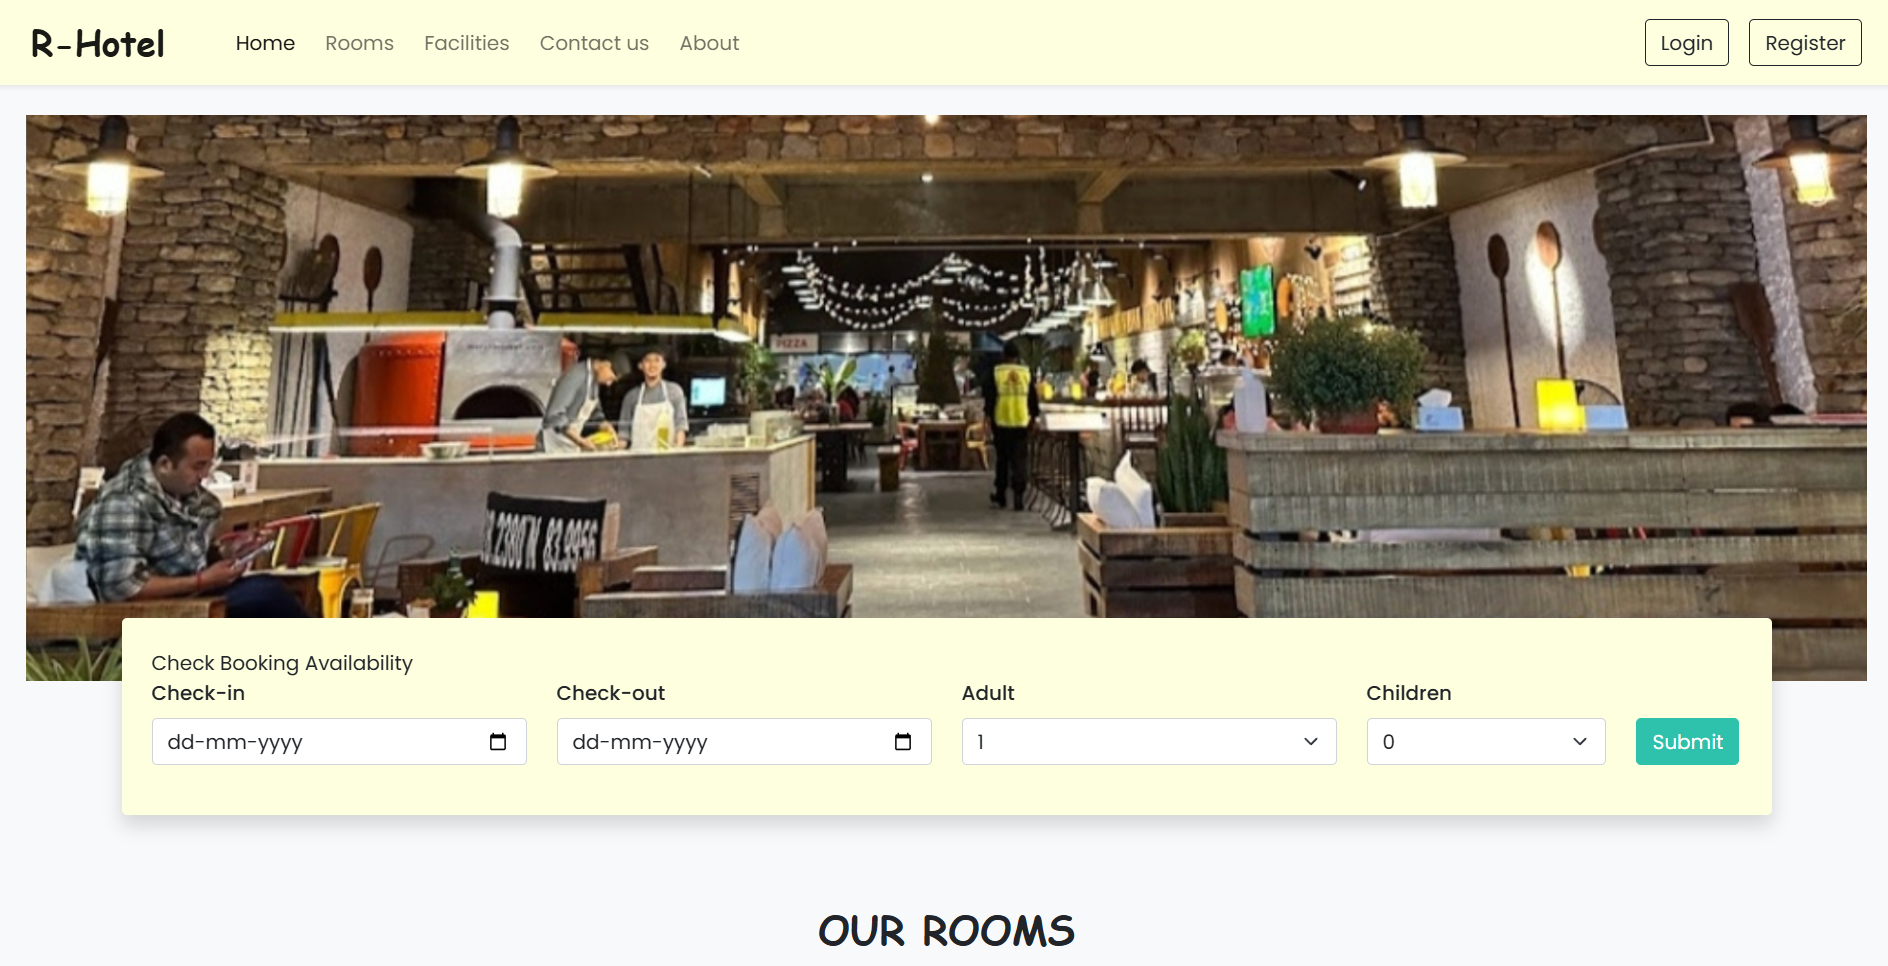Click the Adult dropdown chevron arrow
The height and width of the screenshot is (966, 1888).
click(x=1311, y=742)
